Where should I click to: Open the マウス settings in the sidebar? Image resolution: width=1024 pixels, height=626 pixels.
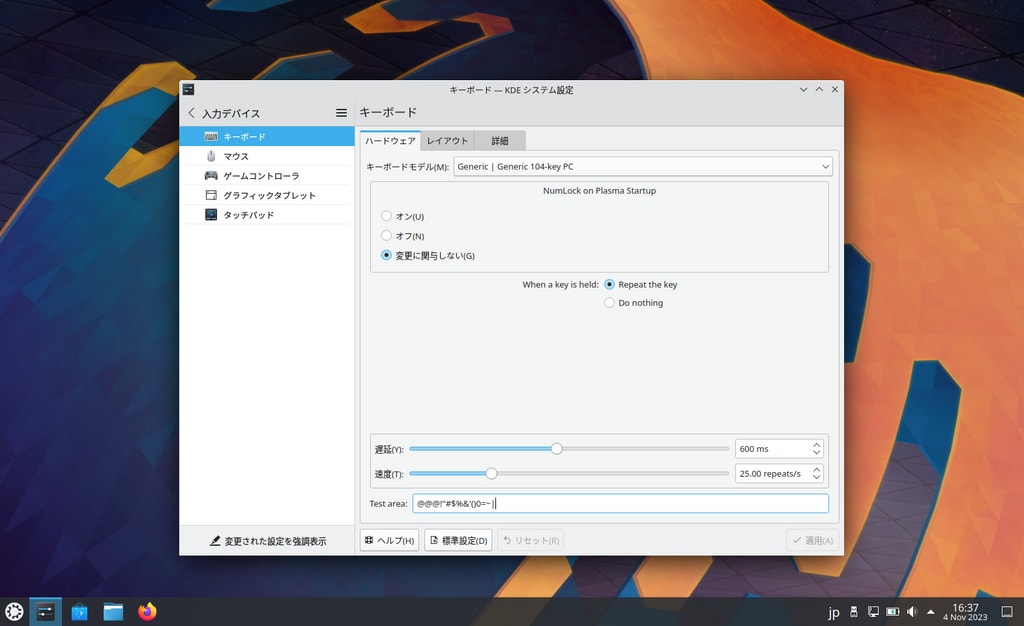266,156
